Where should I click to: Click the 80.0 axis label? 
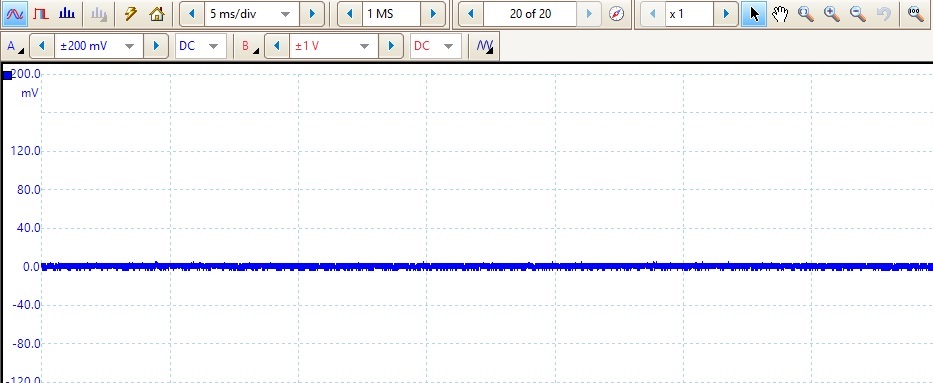click(29, 190)
